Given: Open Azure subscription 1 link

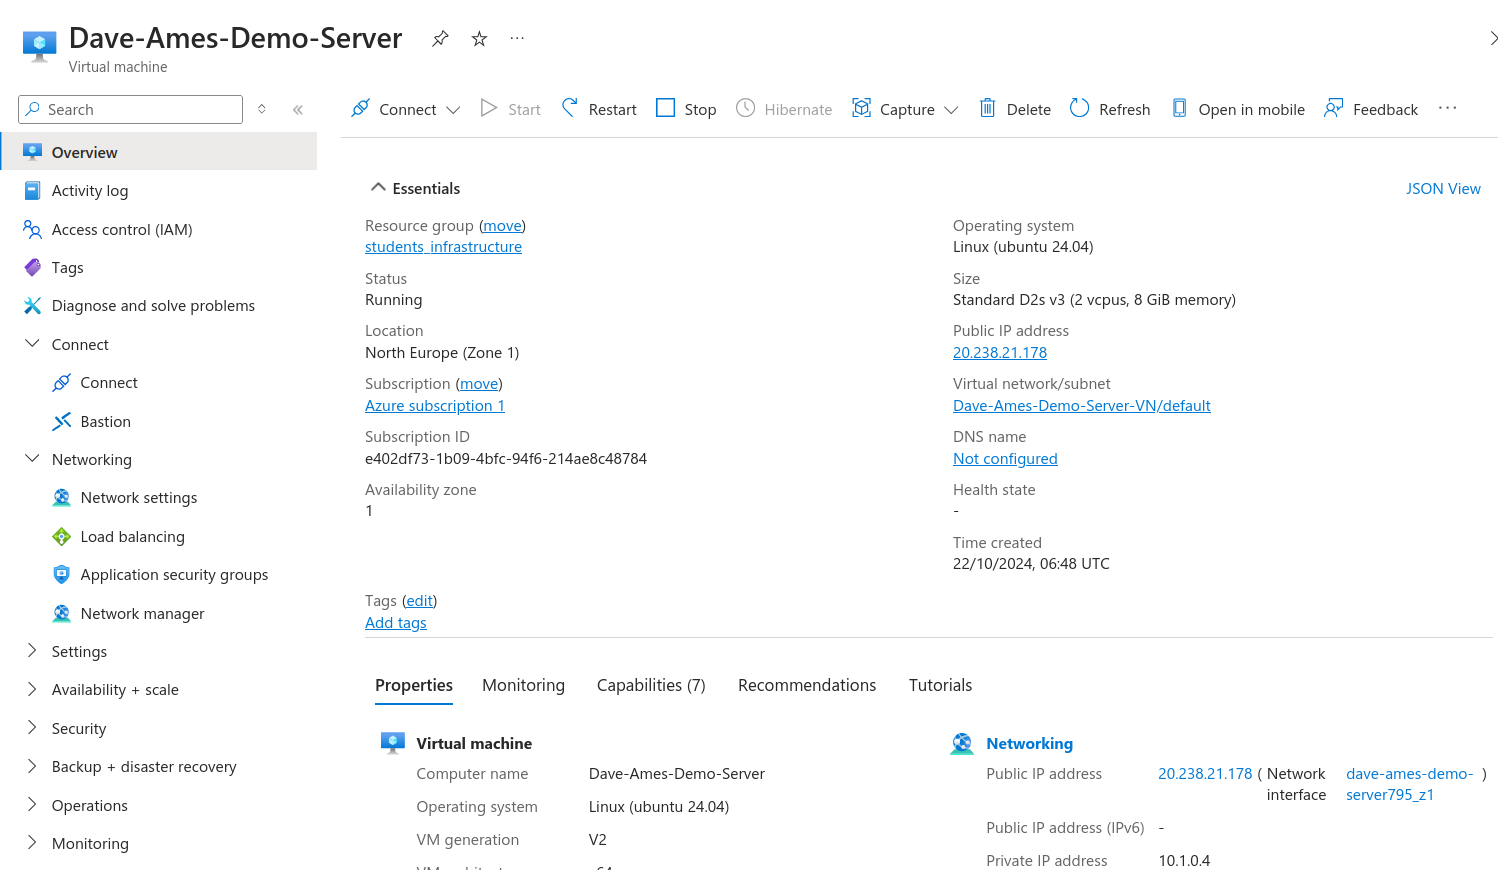Looking at the screenshot, I should click(435, 406).
